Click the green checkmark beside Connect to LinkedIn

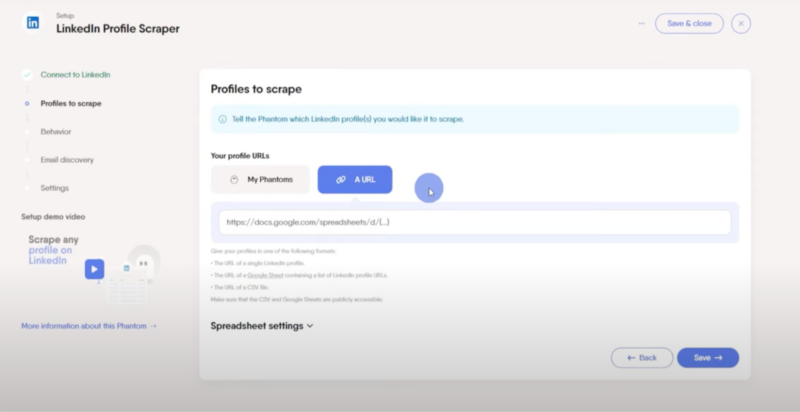click(27, 75)
